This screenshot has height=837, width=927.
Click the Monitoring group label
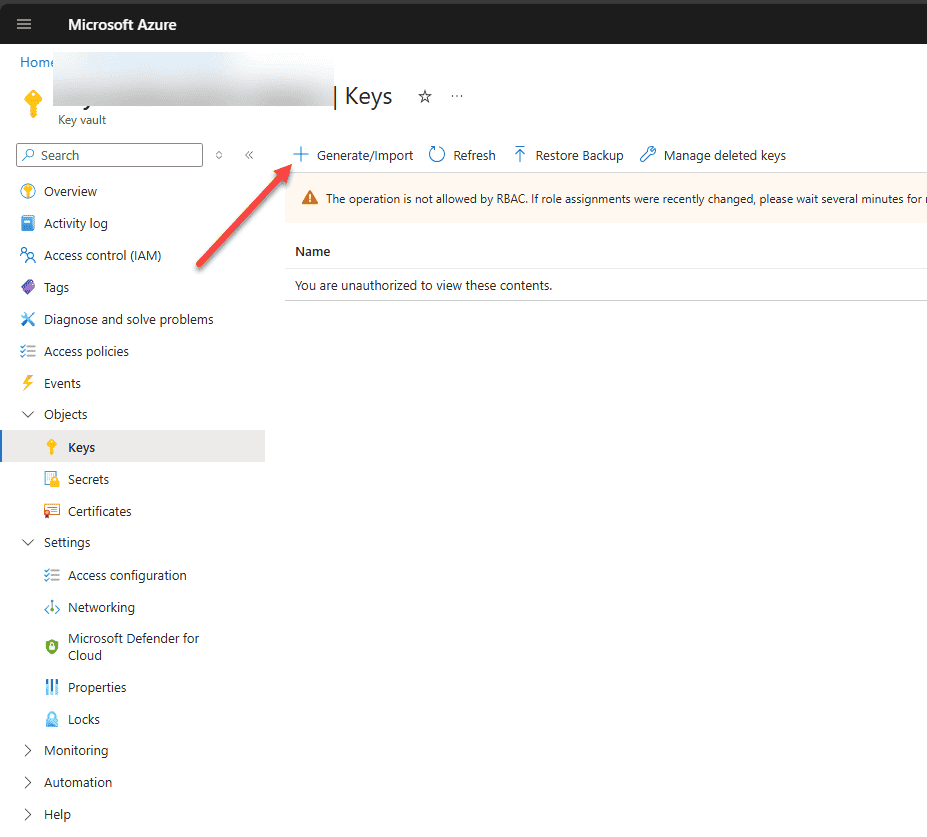[x=76, y=750]
